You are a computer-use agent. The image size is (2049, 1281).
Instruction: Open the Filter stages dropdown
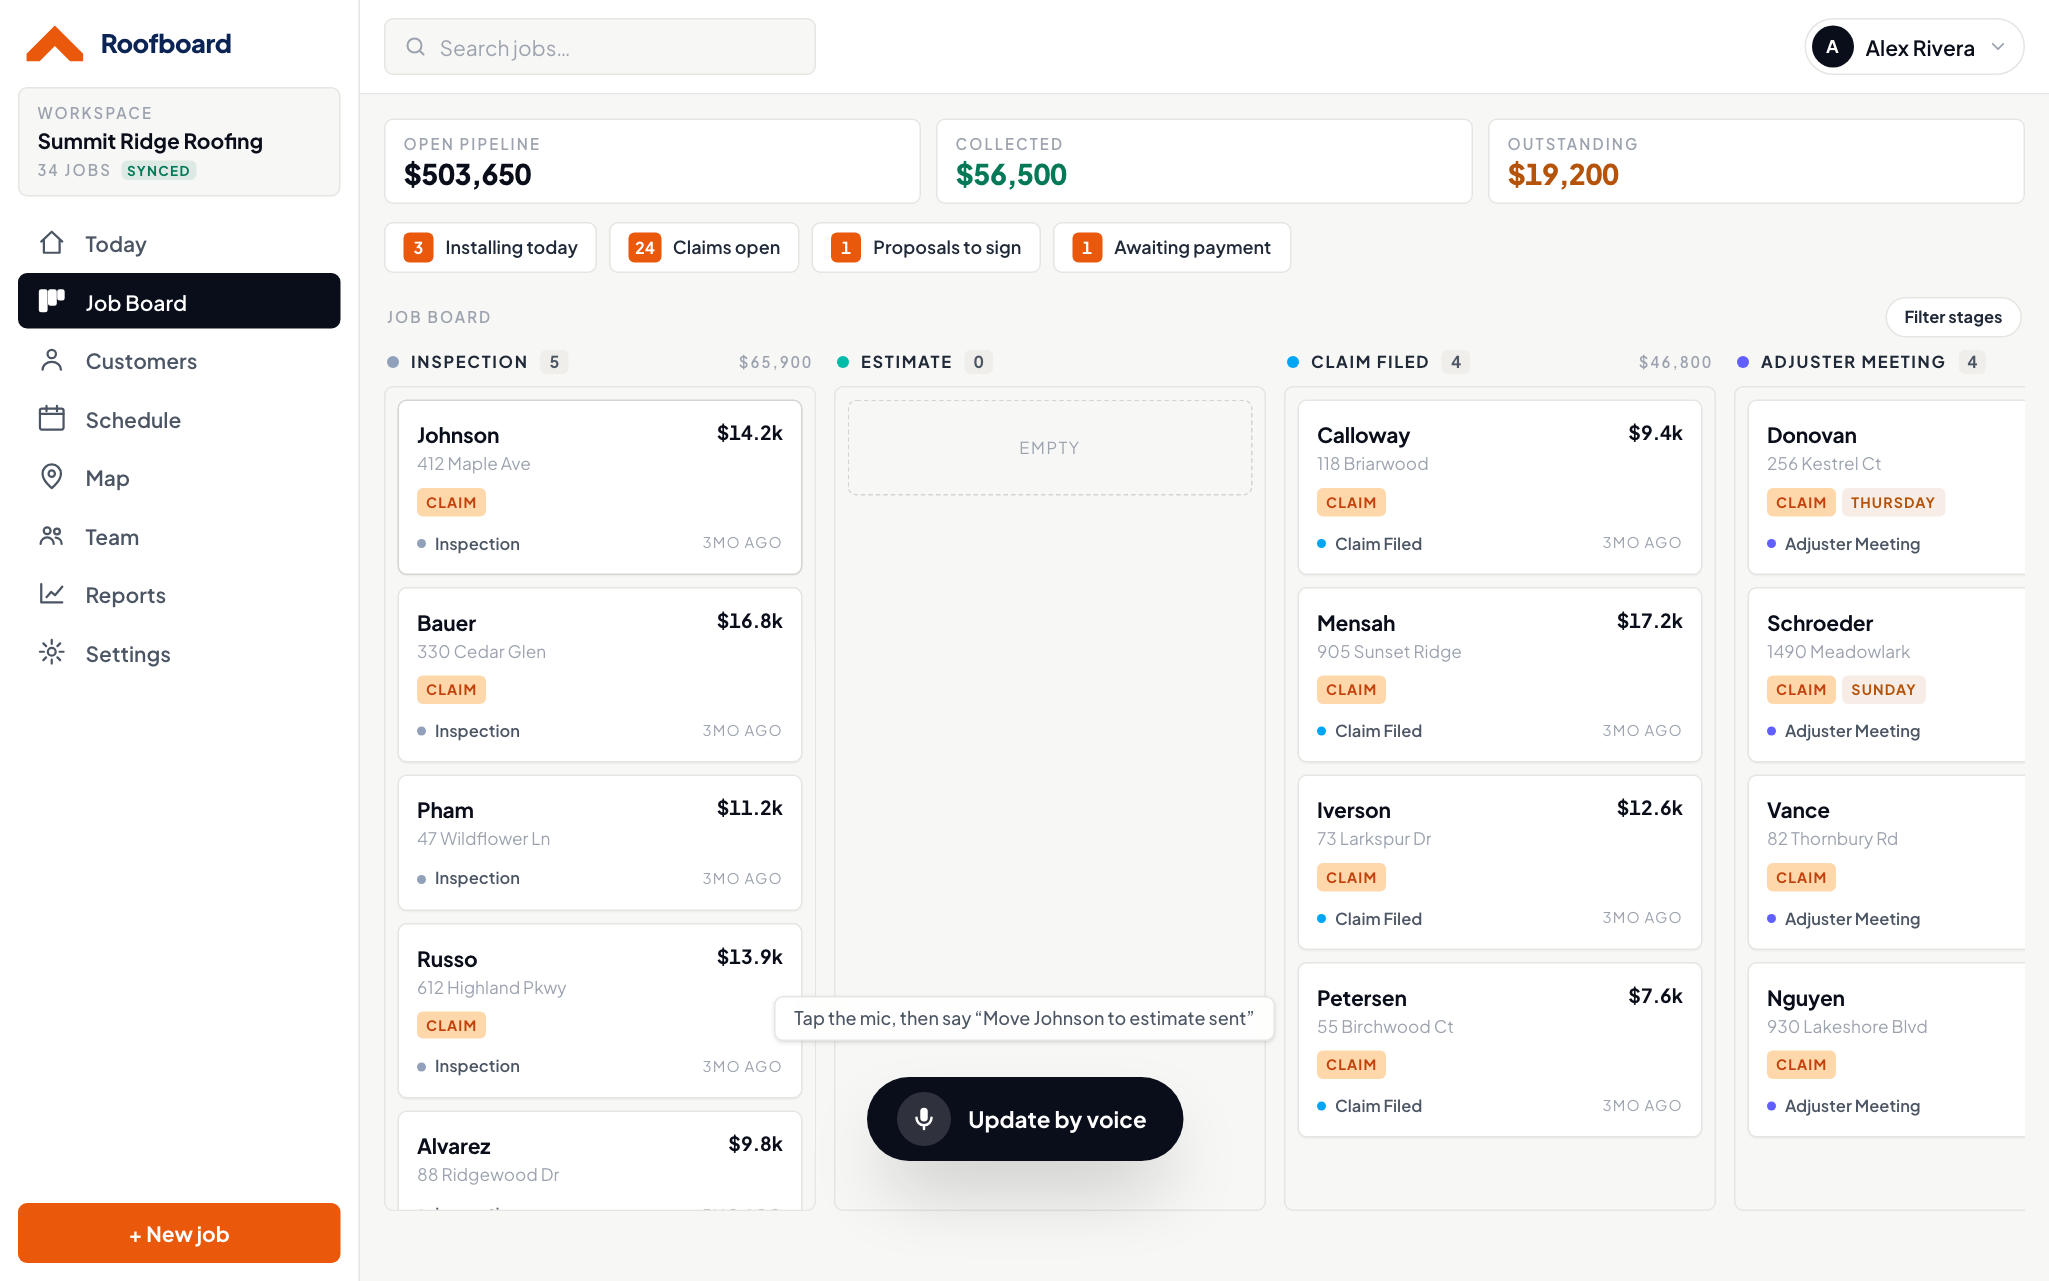(x=1953, y=317)
